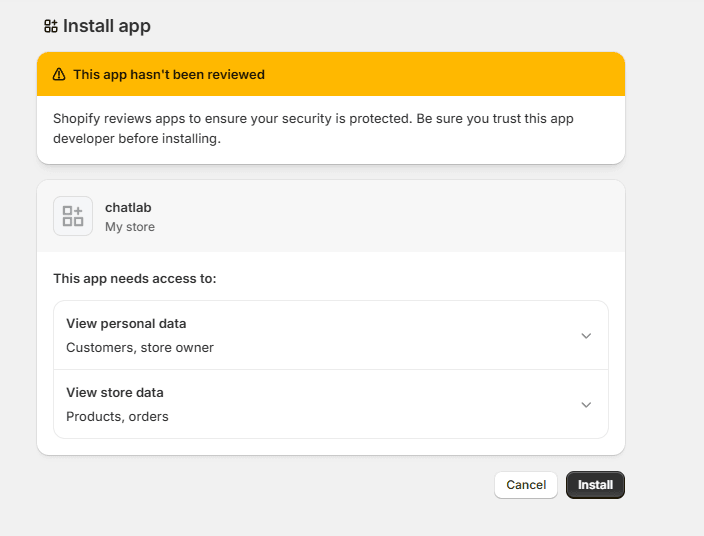The image size is (704, 536).
Task: Click "This app needs access to:" label
Action: point(134,279)
